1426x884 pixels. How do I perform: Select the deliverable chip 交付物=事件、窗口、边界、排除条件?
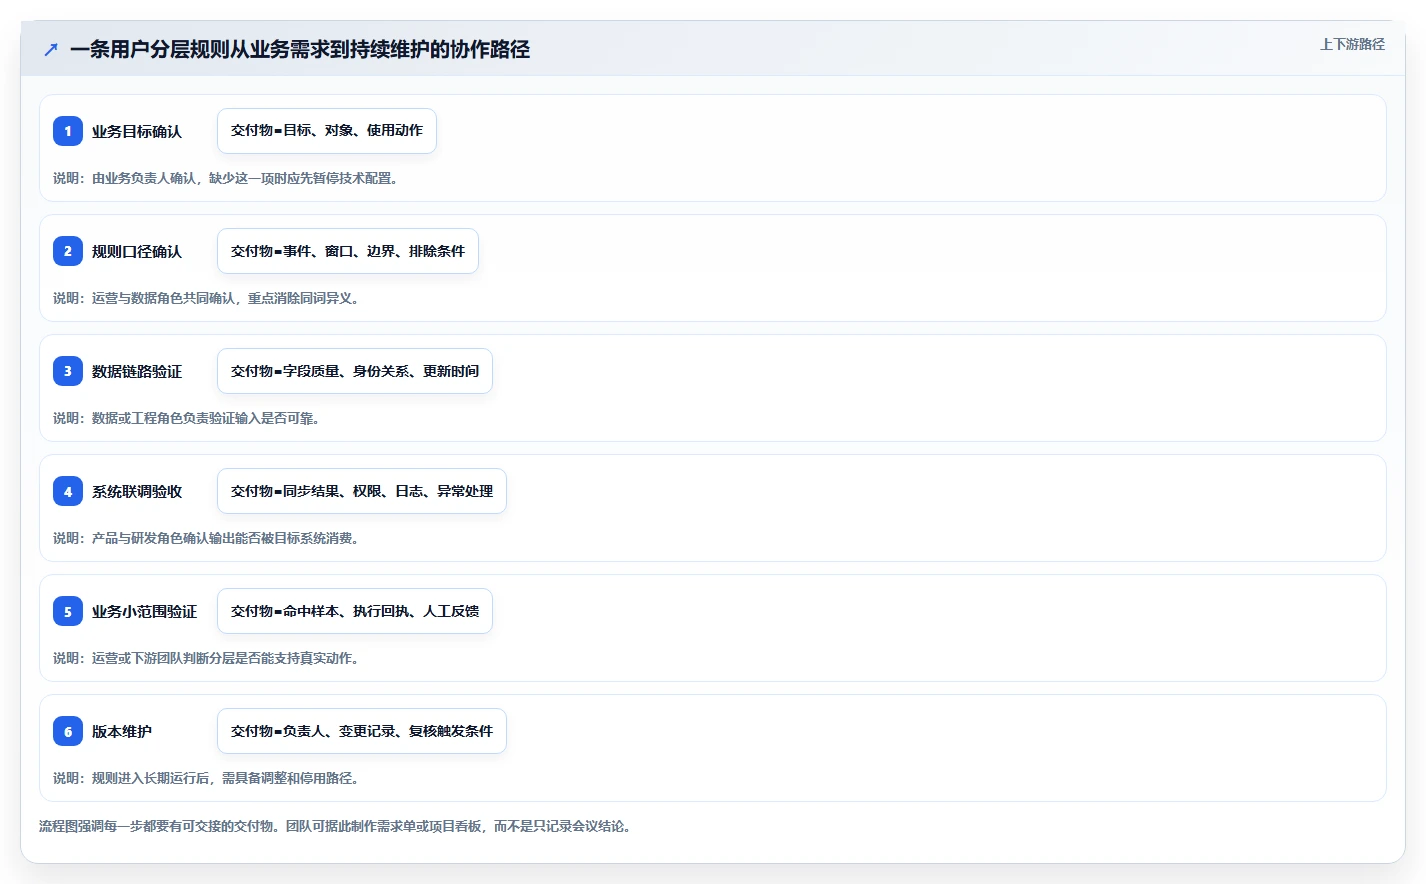pyautogui.click(x=348, y=251)
